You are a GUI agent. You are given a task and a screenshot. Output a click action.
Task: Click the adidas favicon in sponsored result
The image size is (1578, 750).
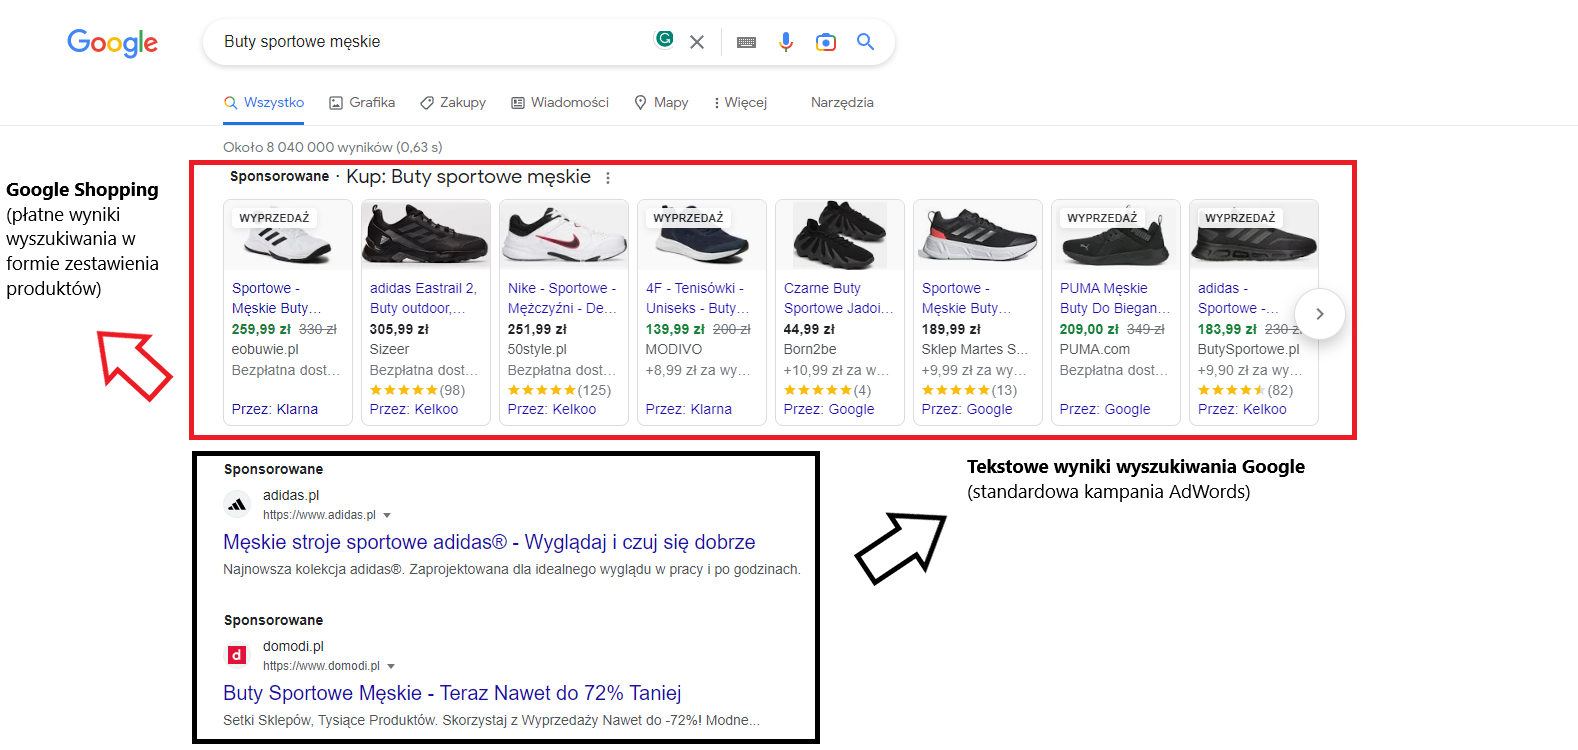(x=237, y=504)
